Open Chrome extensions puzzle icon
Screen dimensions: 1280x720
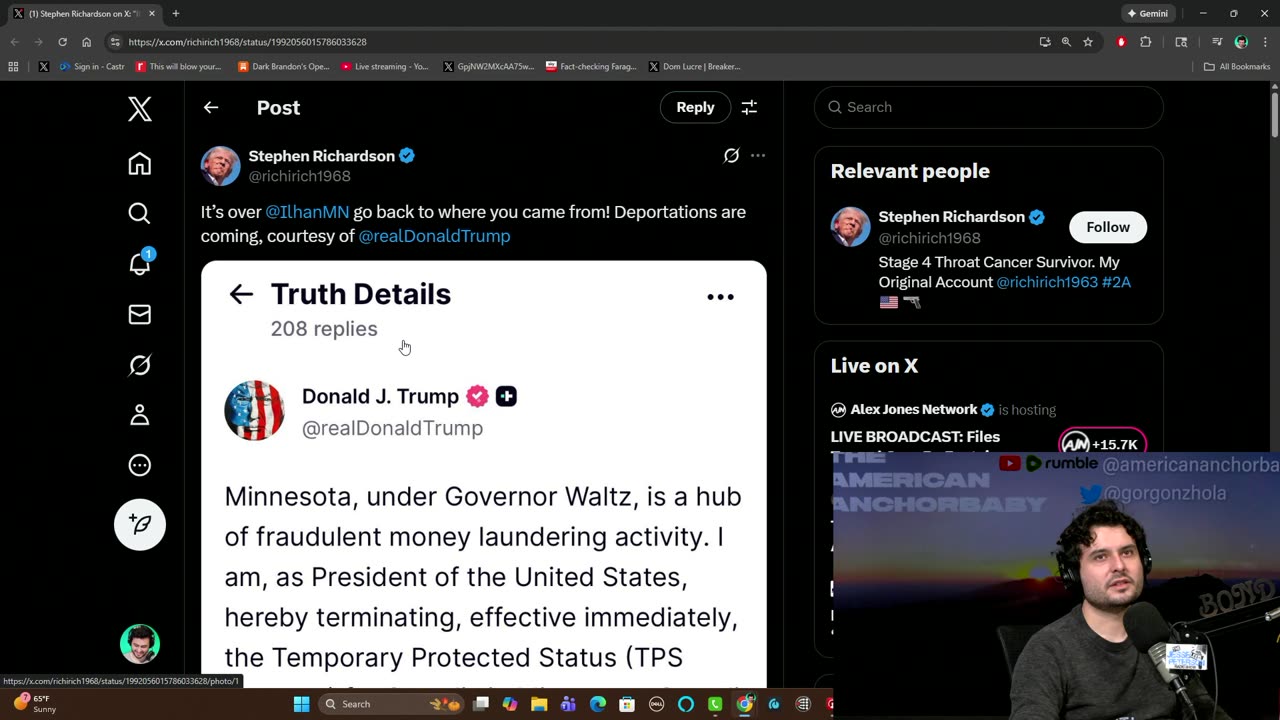1146,42
